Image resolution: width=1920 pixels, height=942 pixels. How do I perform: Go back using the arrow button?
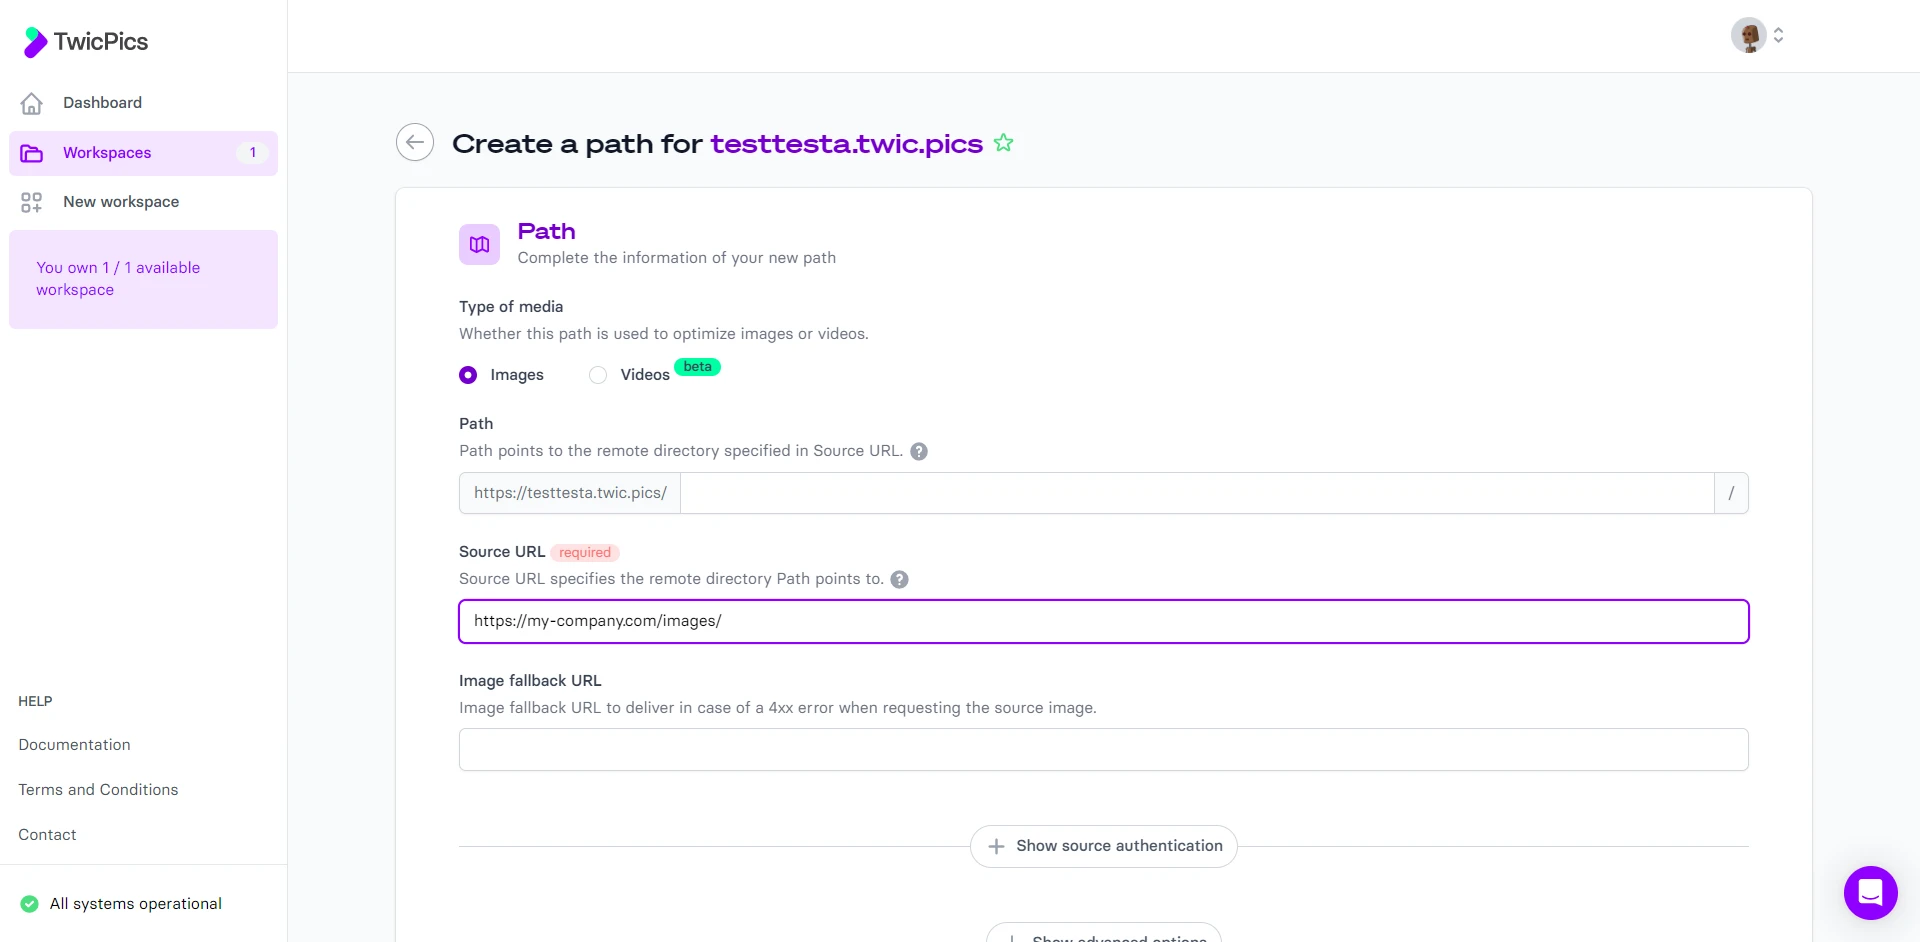pos(415,142)
